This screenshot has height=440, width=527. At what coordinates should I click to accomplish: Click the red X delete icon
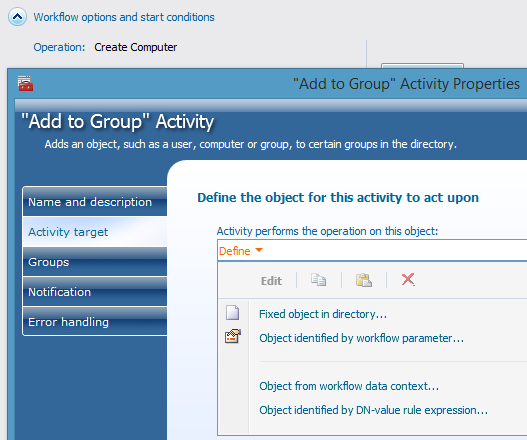tap(408, 279)
